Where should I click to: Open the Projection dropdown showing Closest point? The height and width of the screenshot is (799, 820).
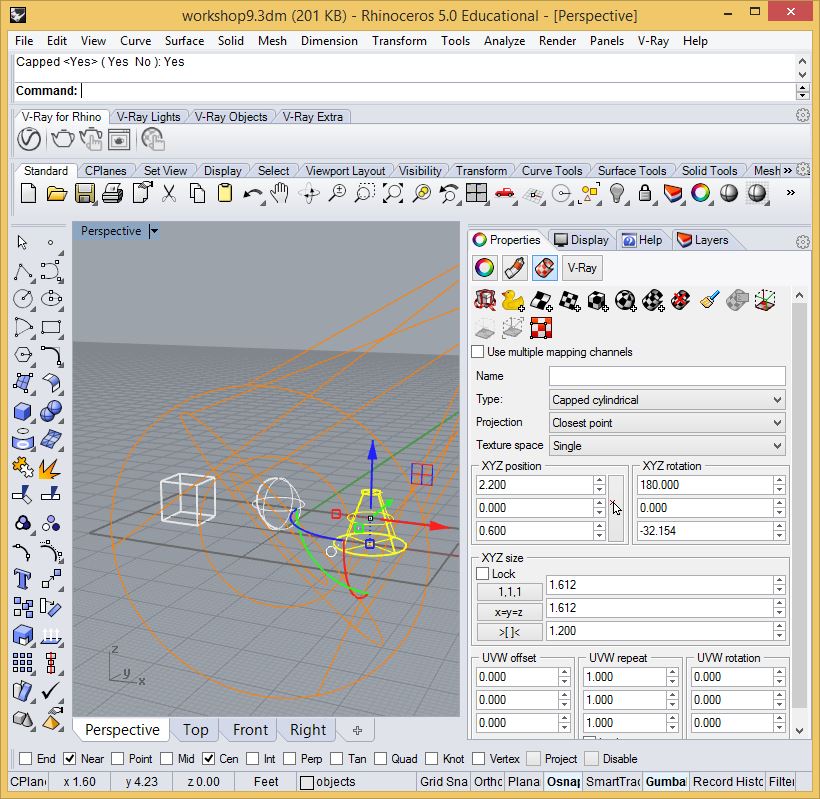(667, 423)
